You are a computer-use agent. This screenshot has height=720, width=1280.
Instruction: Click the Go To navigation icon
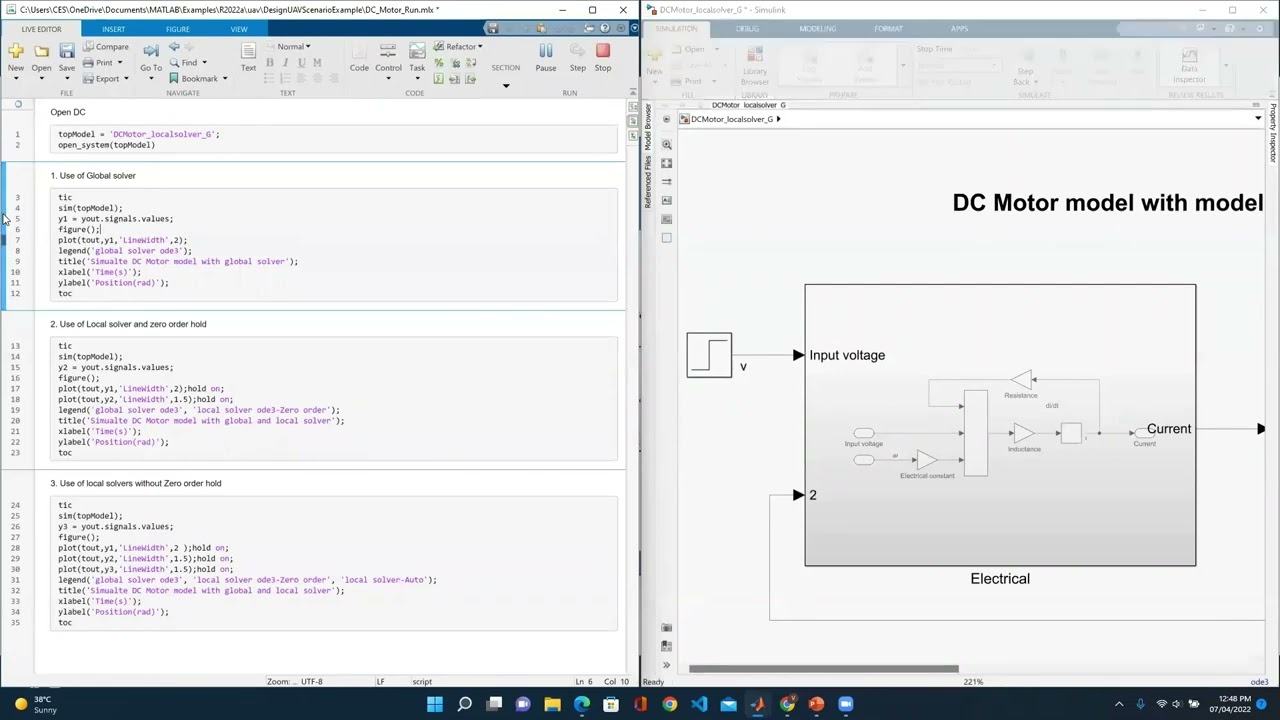[x=151, y=51]
